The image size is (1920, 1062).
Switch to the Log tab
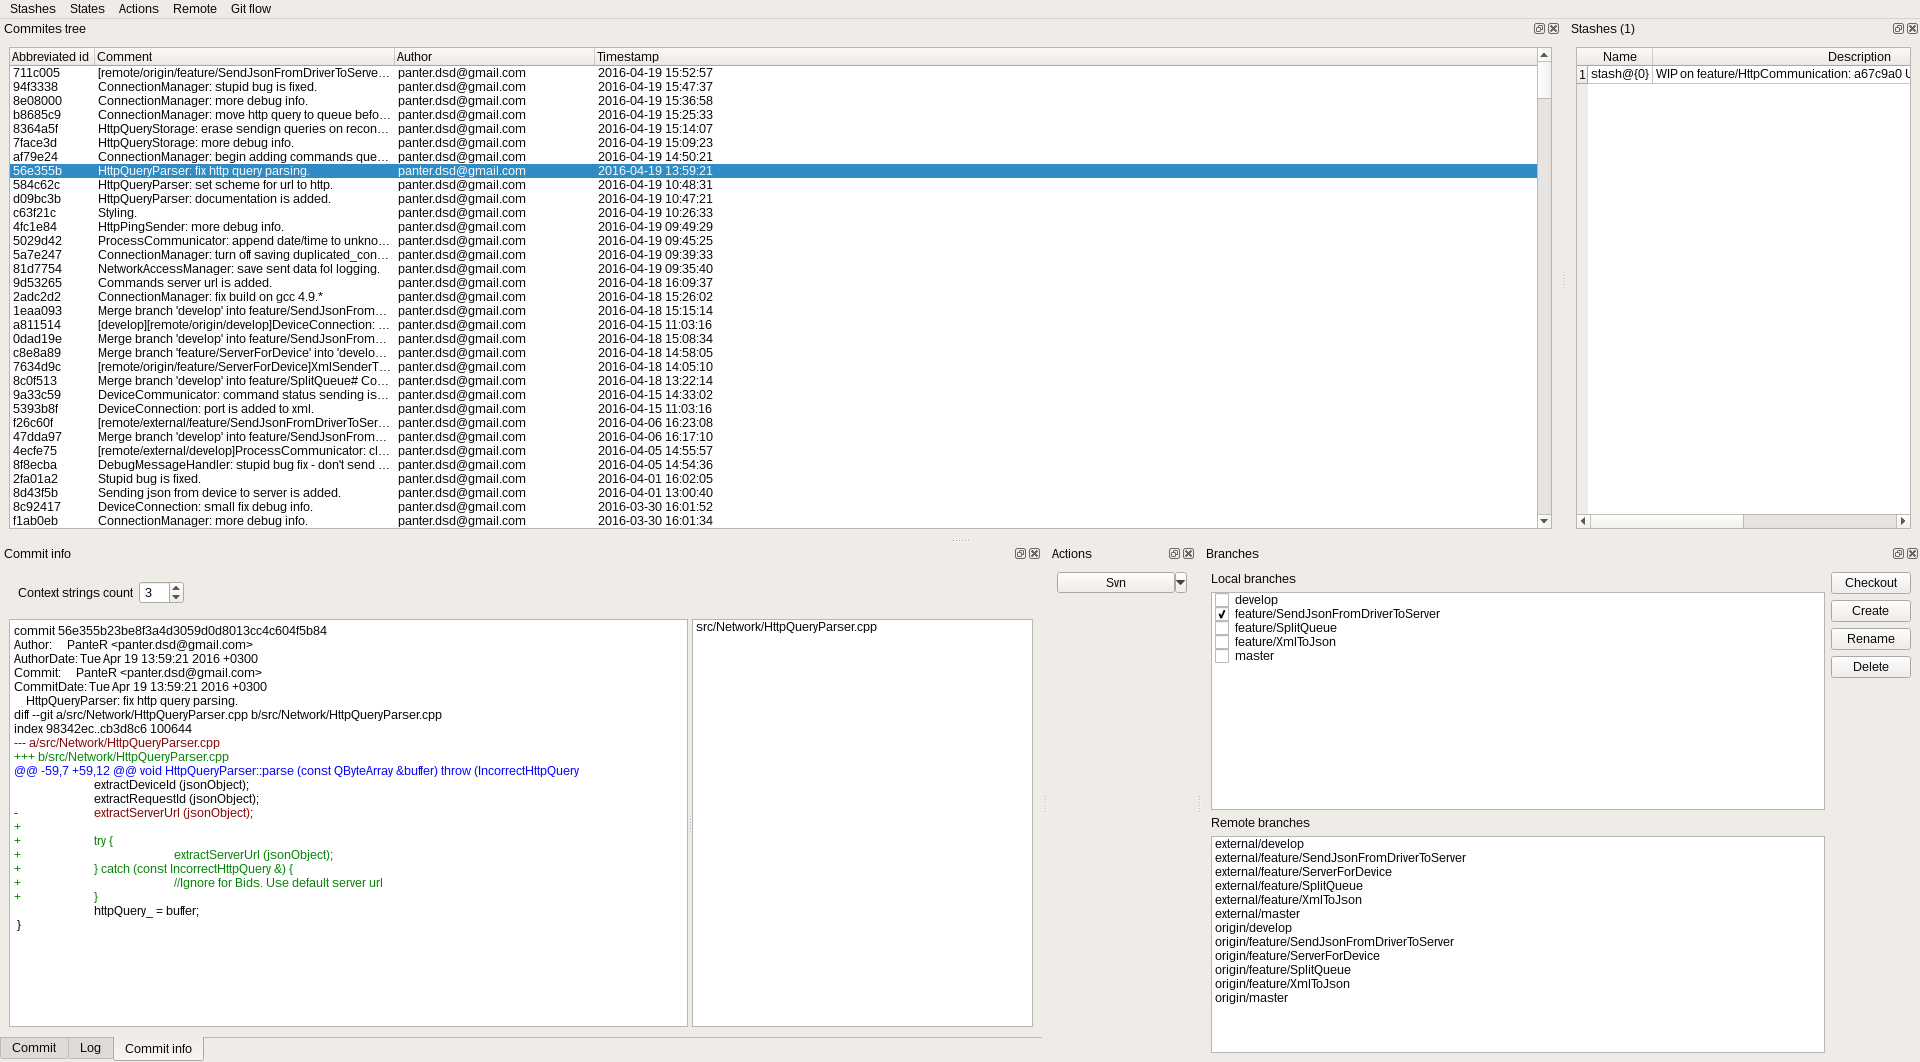(90, 1048)
